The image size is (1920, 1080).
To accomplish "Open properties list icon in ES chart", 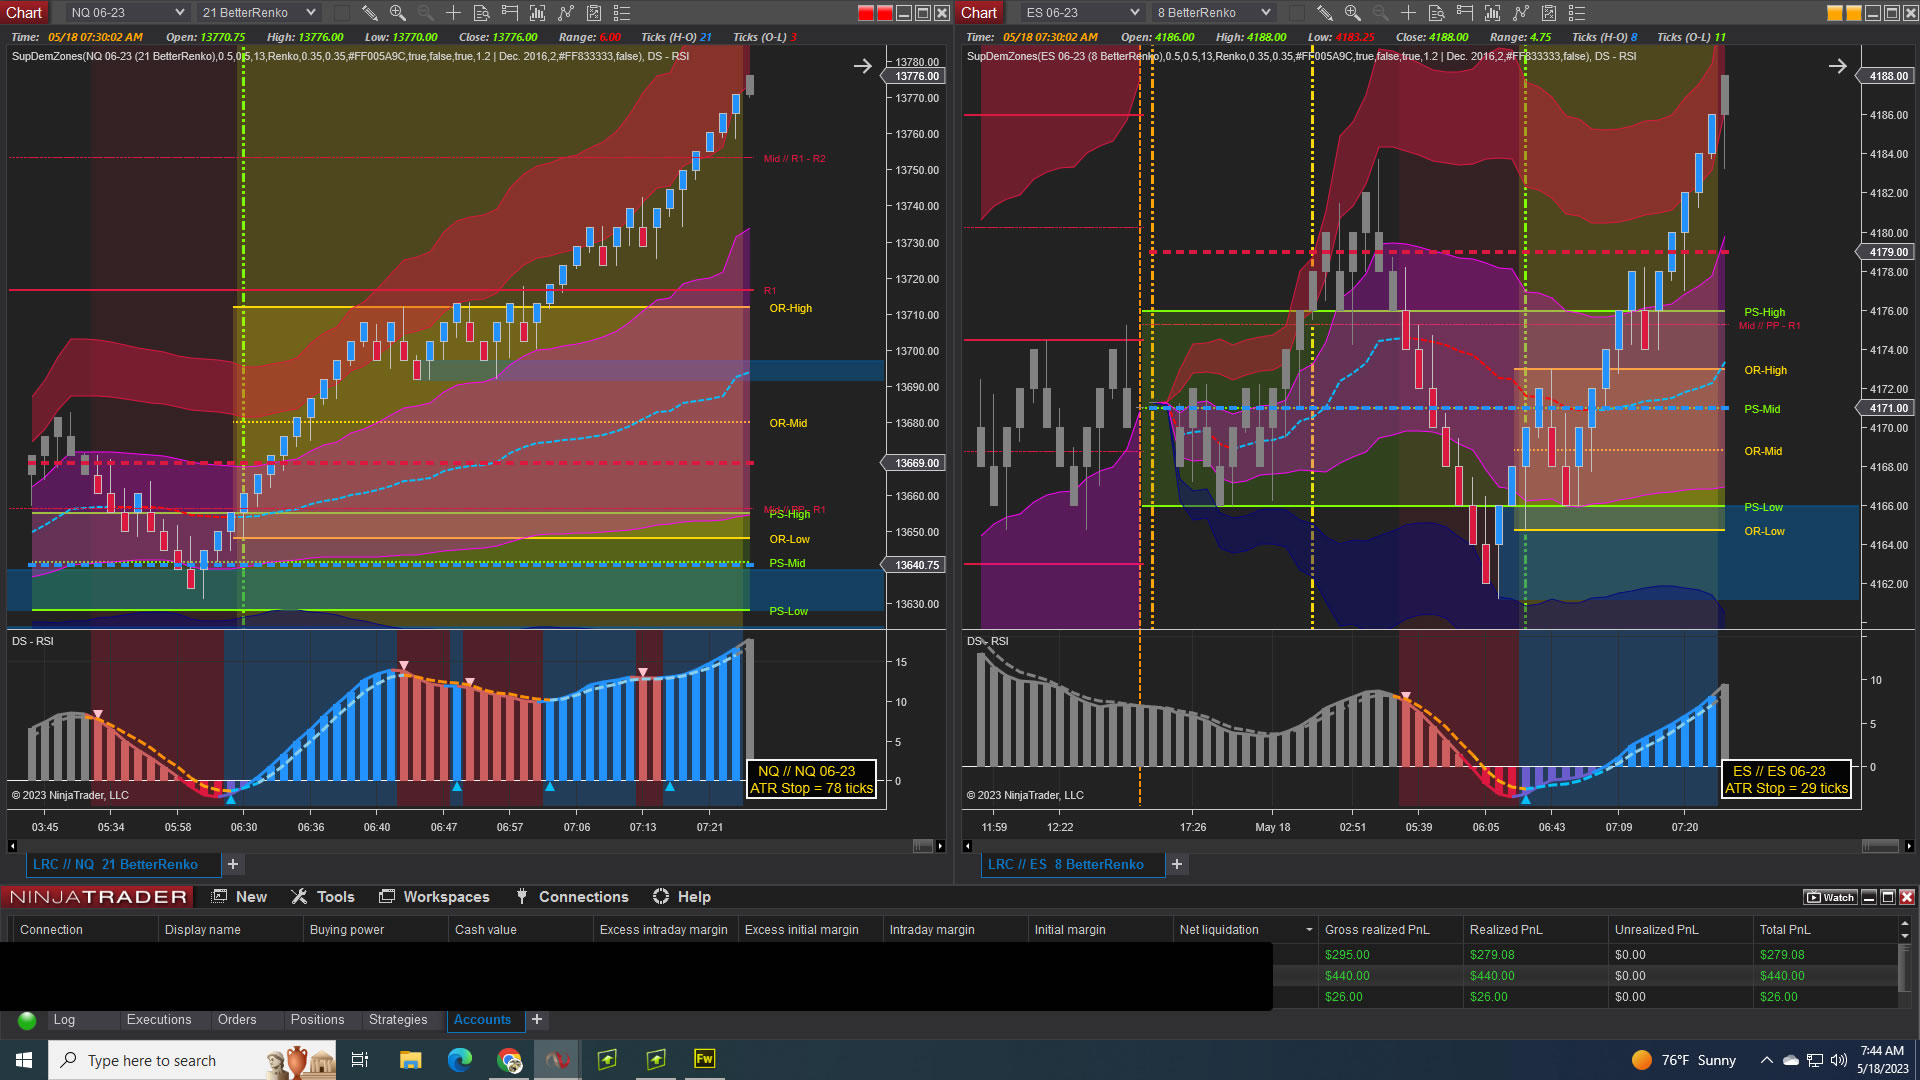I will coord(1577,13).
